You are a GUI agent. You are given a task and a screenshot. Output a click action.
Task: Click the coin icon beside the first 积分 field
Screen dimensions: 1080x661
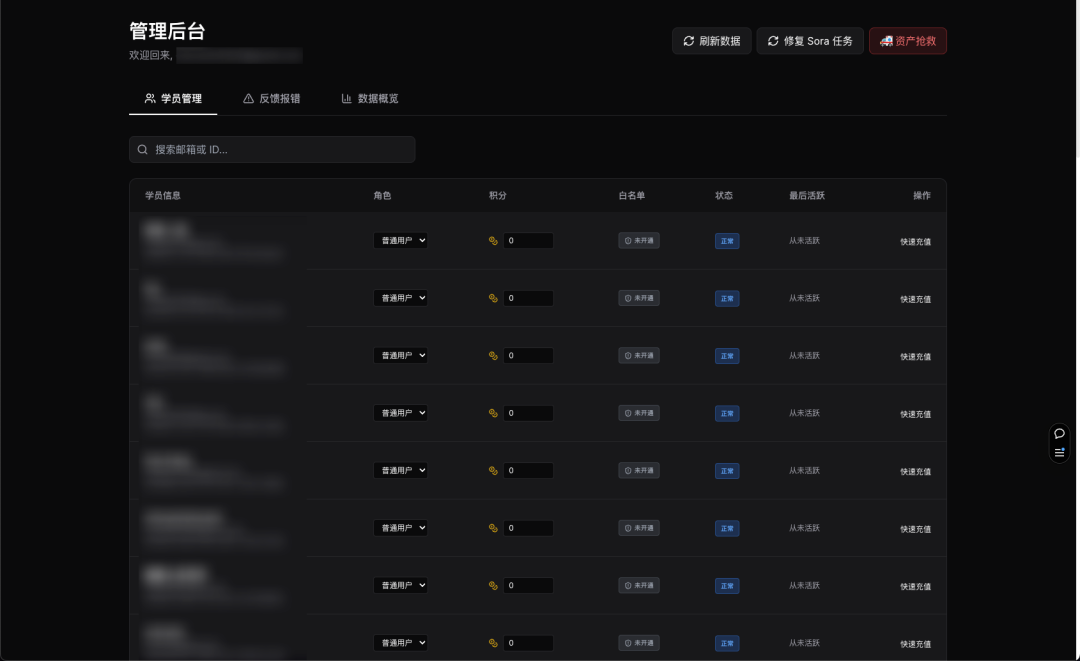(492, 240)
